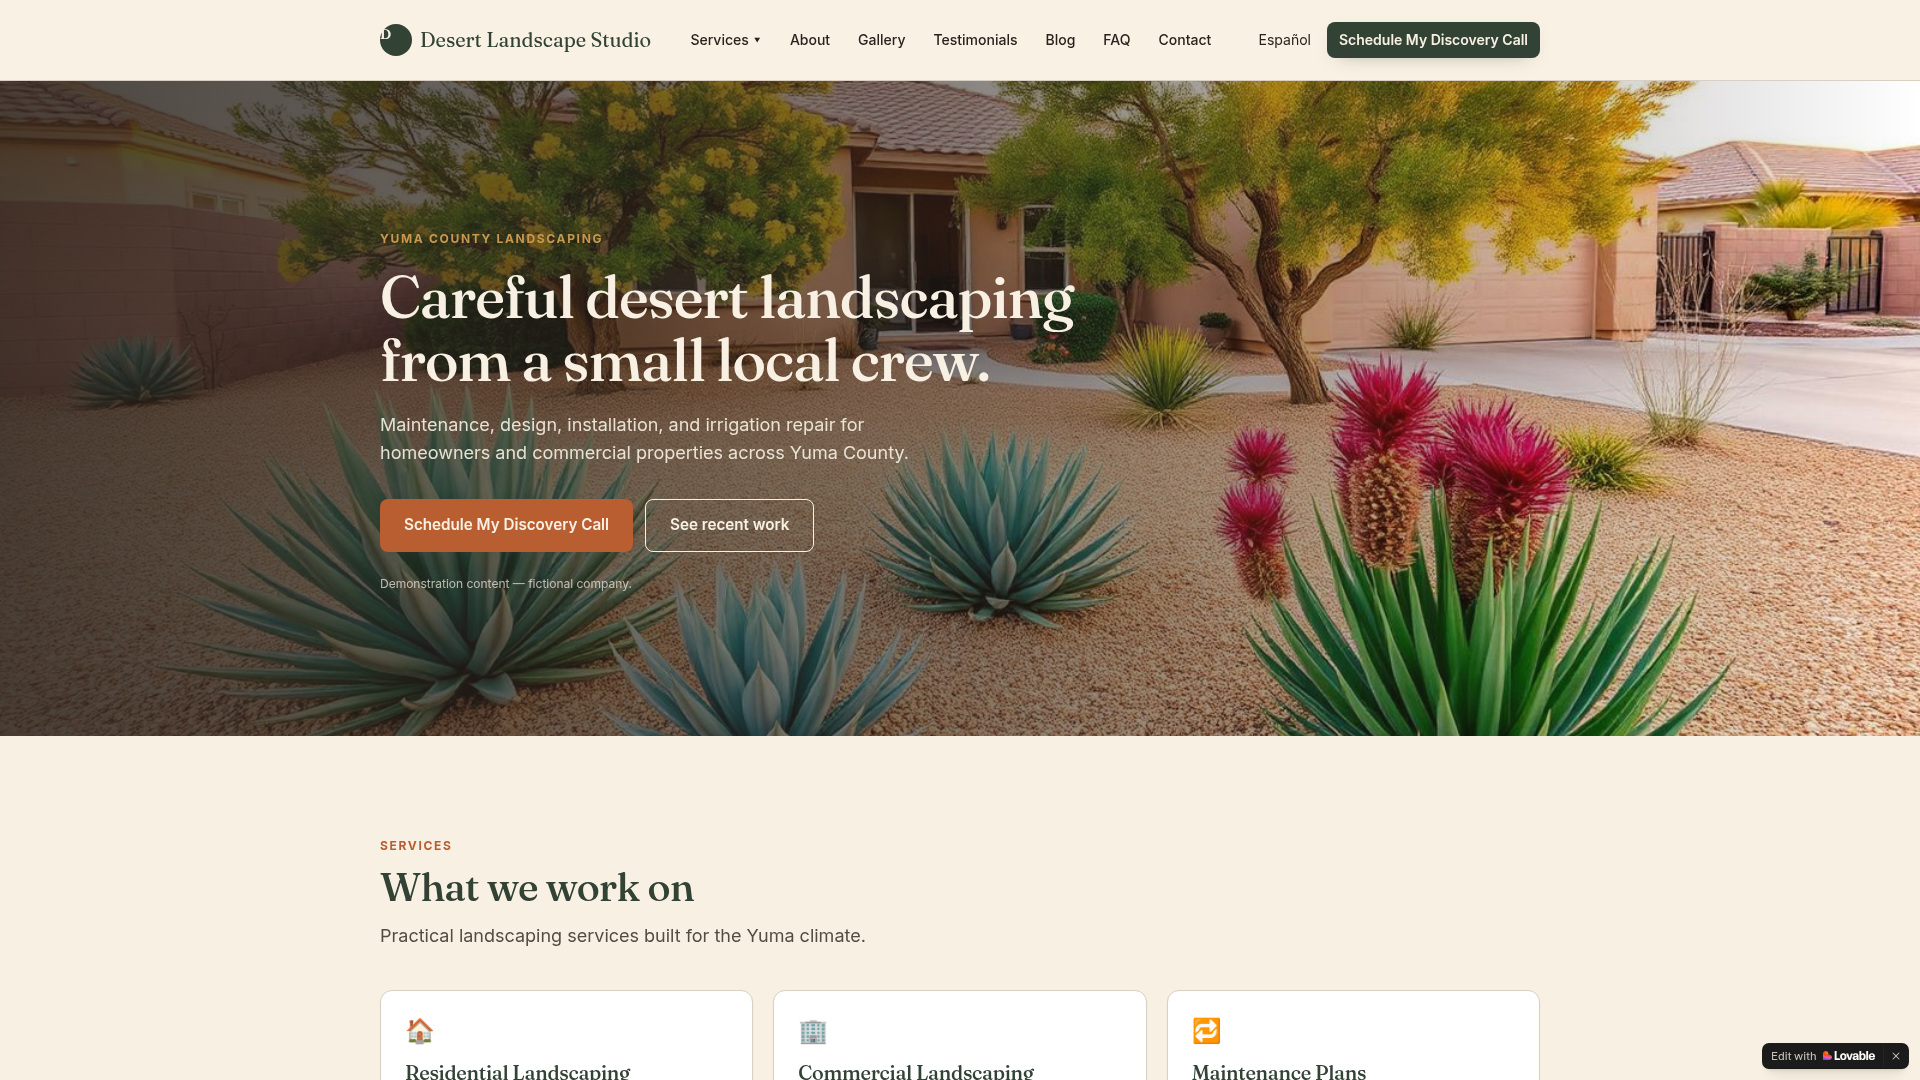Click the Yuma County Landscaping label
This screenshot has height=1080, width=1920.
click(491, 239)
